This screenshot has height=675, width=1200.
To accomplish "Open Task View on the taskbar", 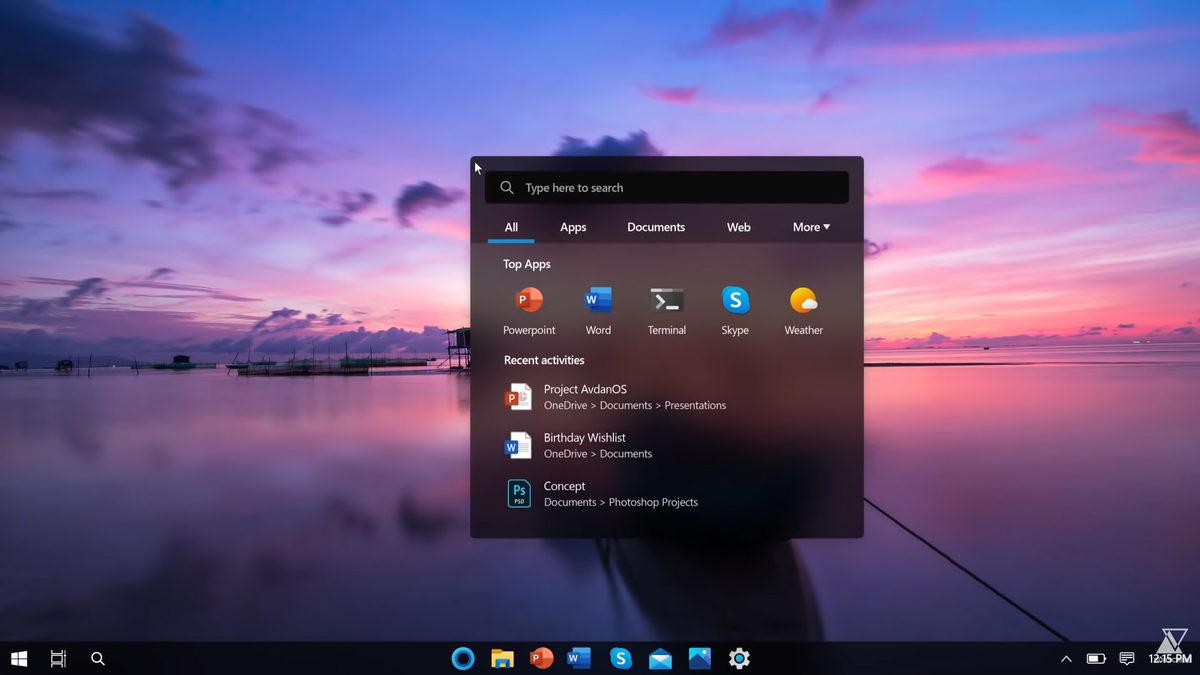I will pyautogui.click(x=57, y=658).
